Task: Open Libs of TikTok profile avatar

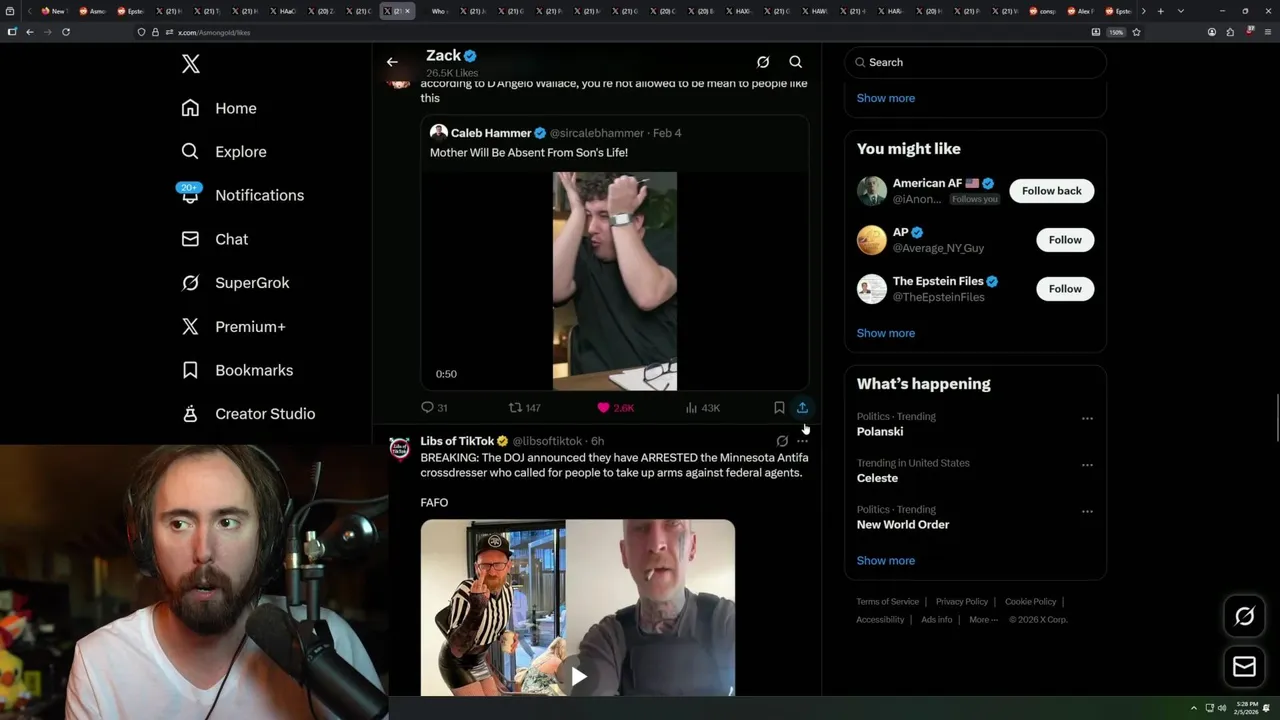Action: [x=399, y=448]
